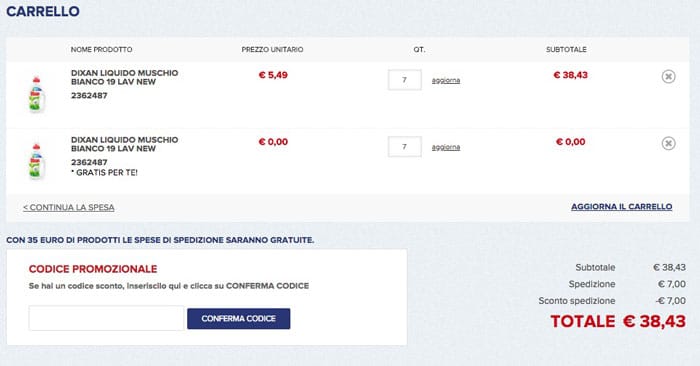Click 'aggiorna' link for the free product

(446, 147)
